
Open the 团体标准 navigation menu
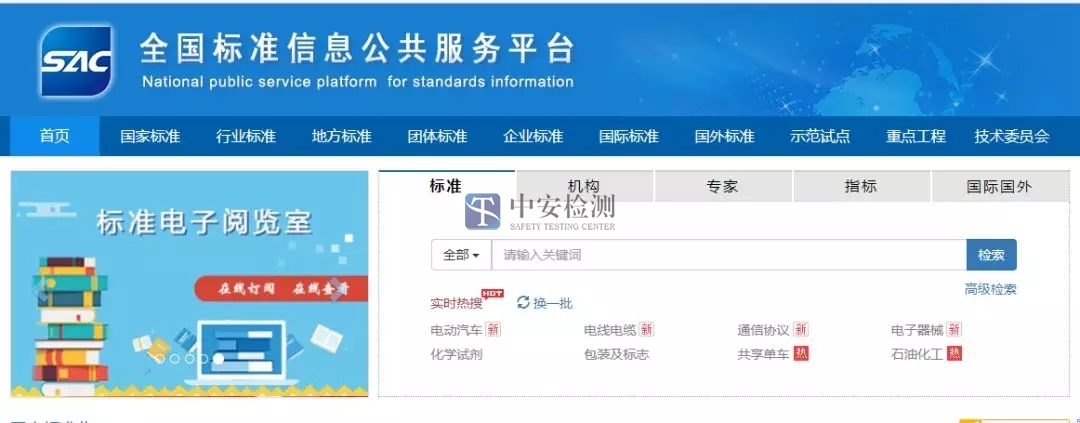tap(437, 136)
